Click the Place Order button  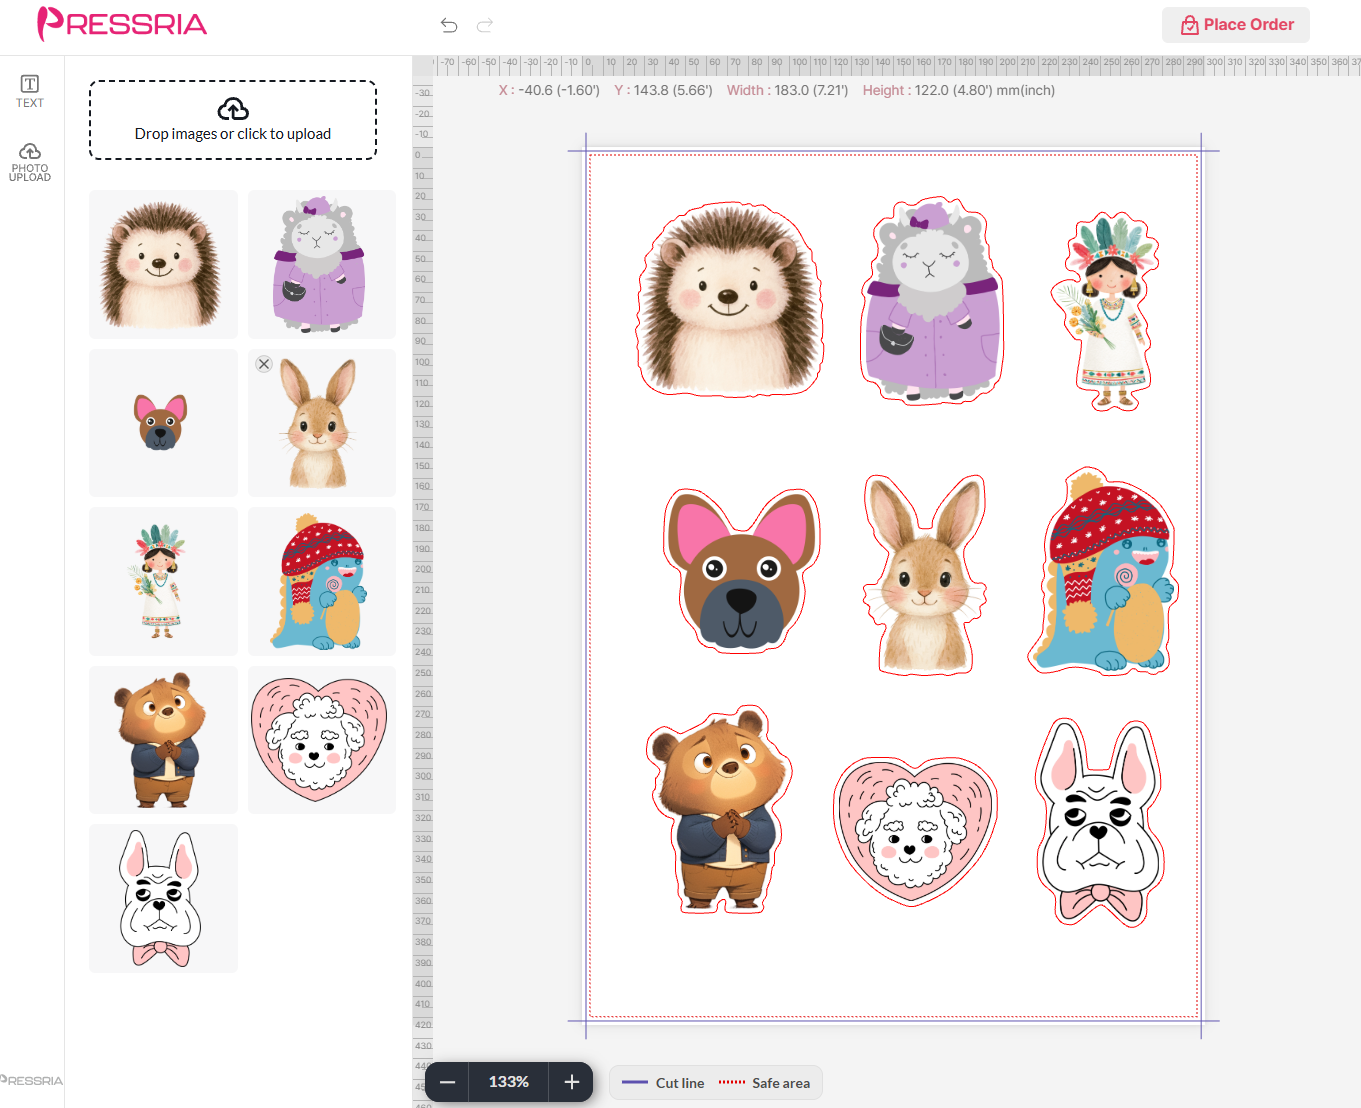click(x=1236, y=25)
